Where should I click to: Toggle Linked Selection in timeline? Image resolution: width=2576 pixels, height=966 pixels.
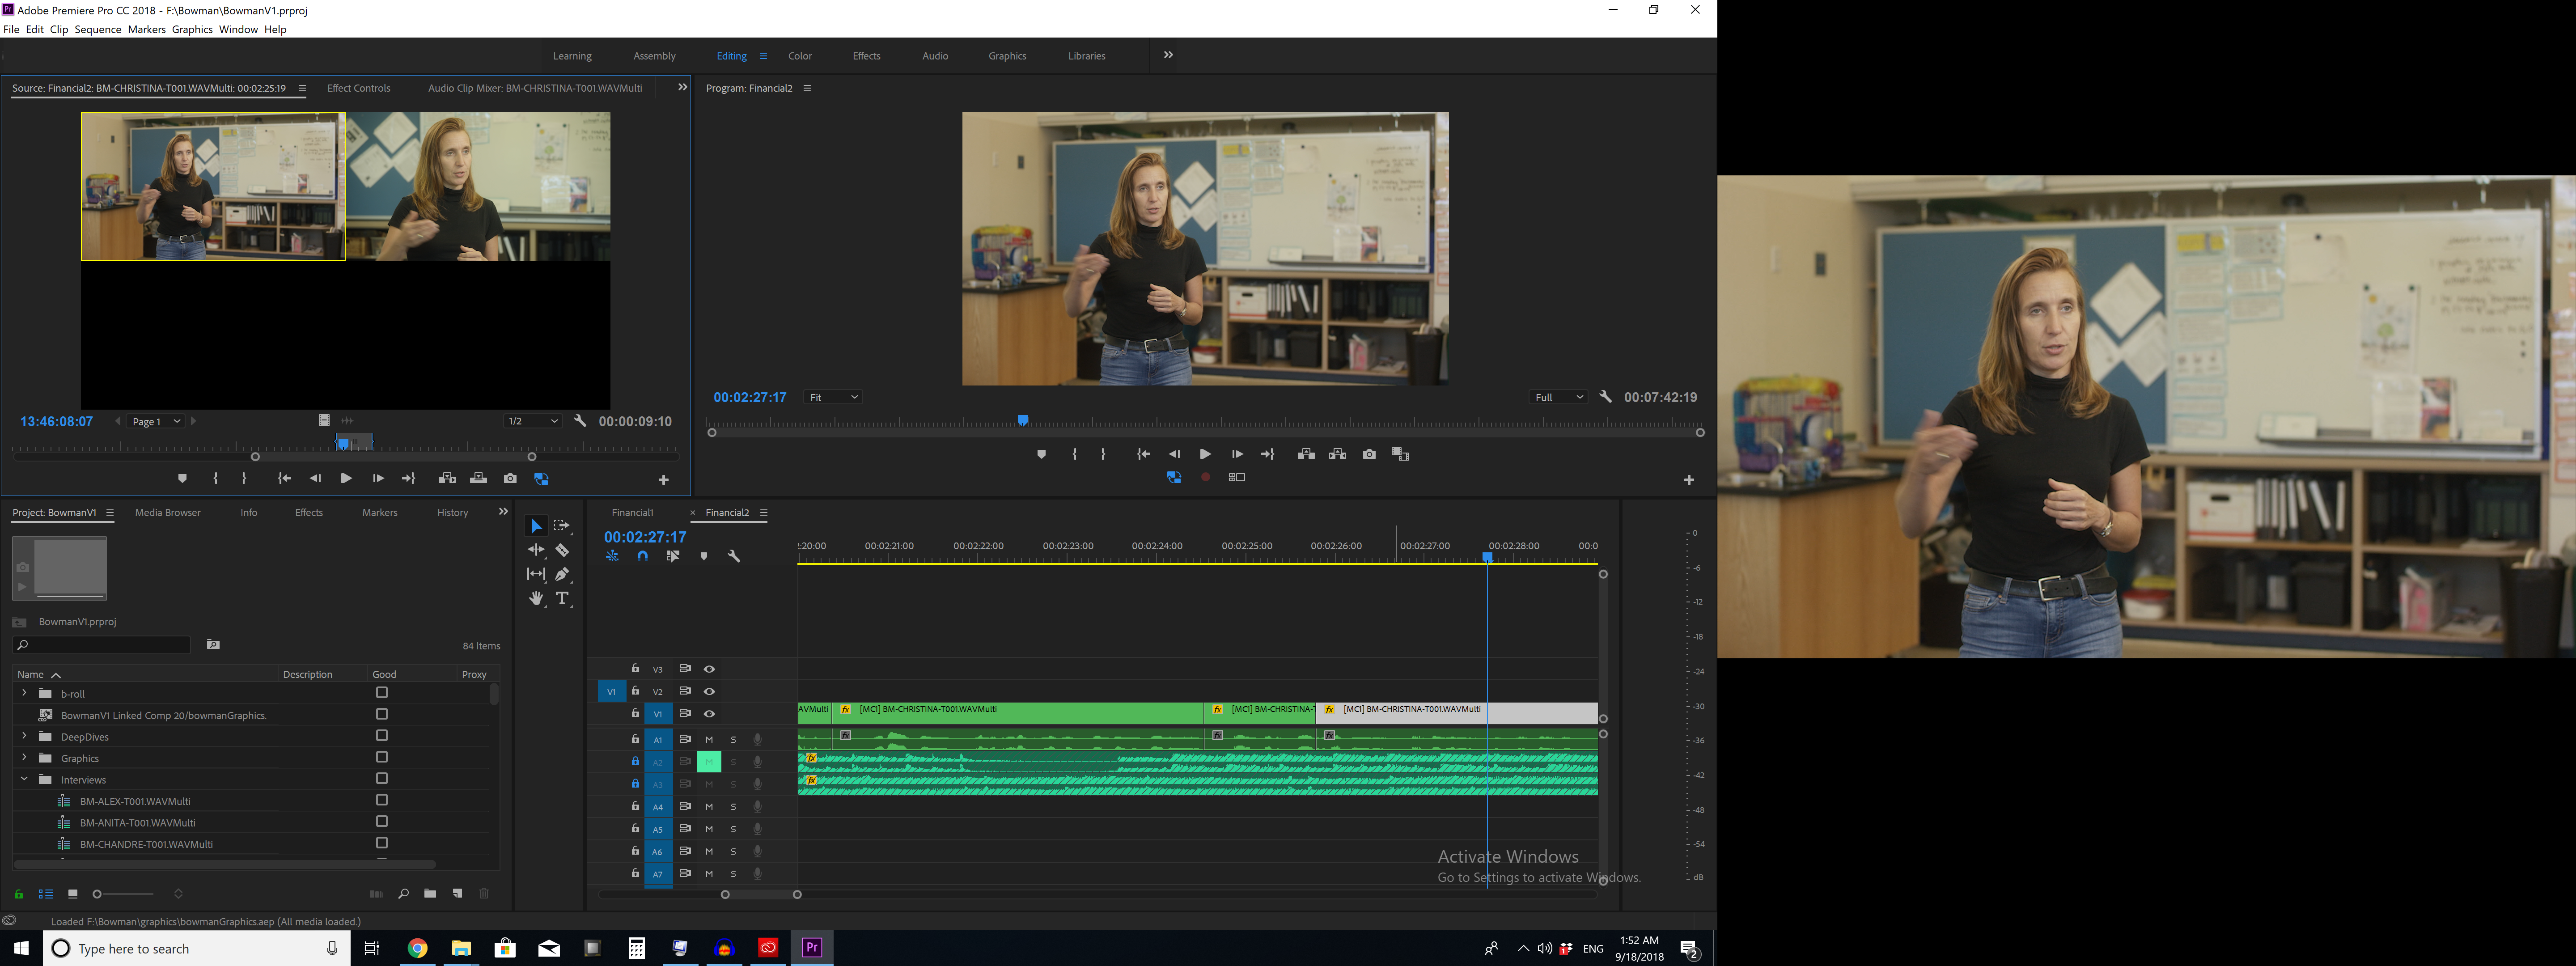(673, 556)
